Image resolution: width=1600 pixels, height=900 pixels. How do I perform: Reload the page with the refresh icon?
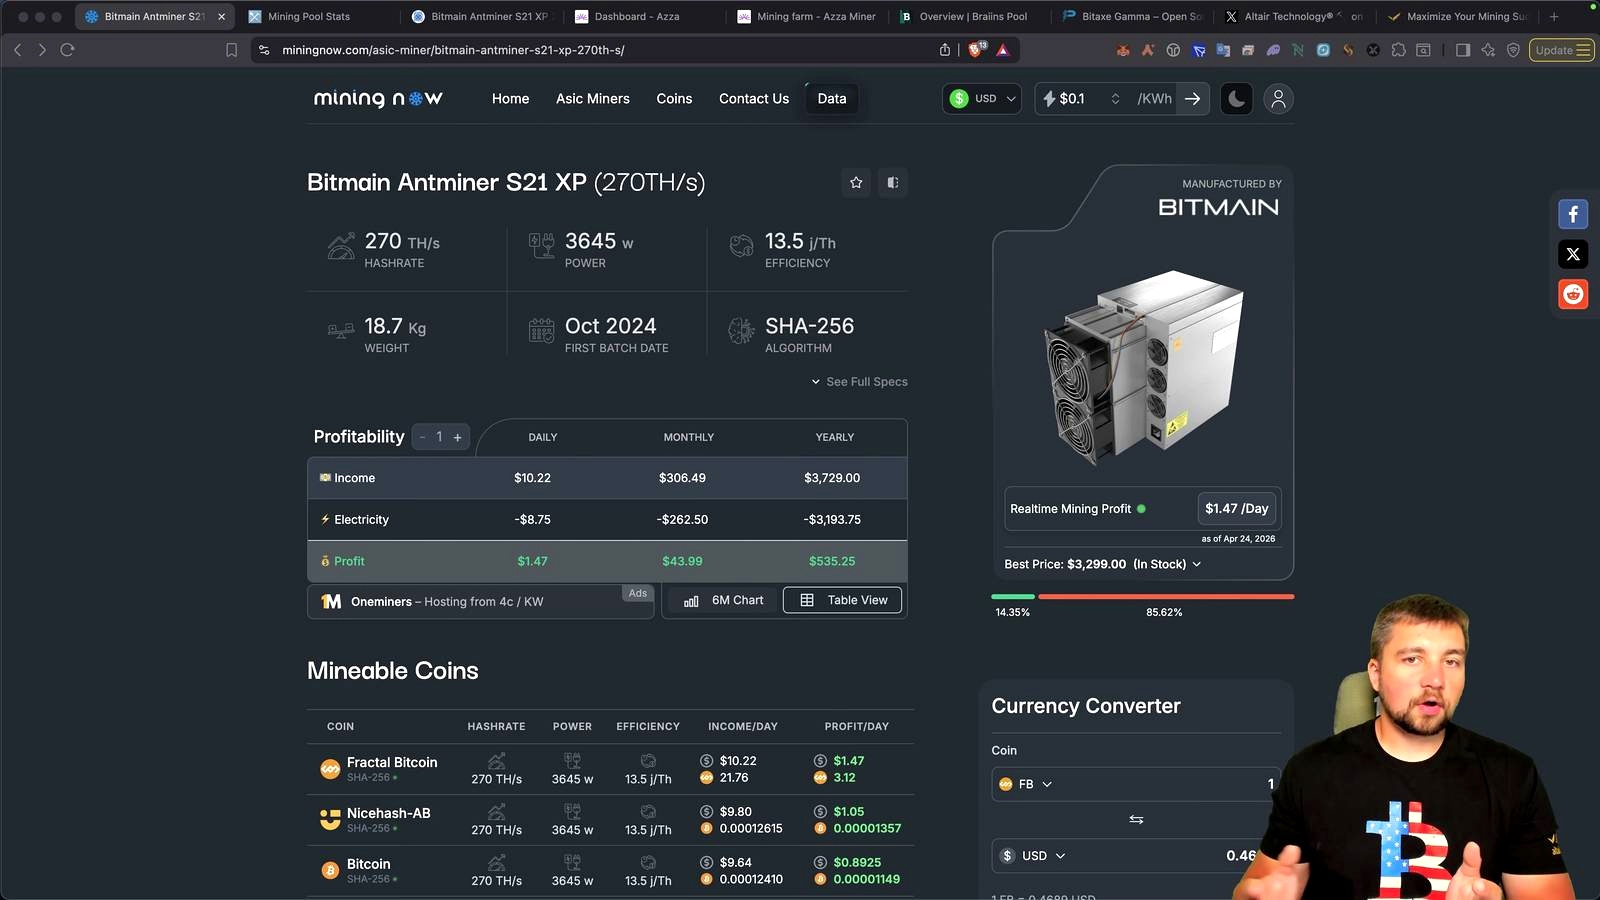click(x=67, y=50)
